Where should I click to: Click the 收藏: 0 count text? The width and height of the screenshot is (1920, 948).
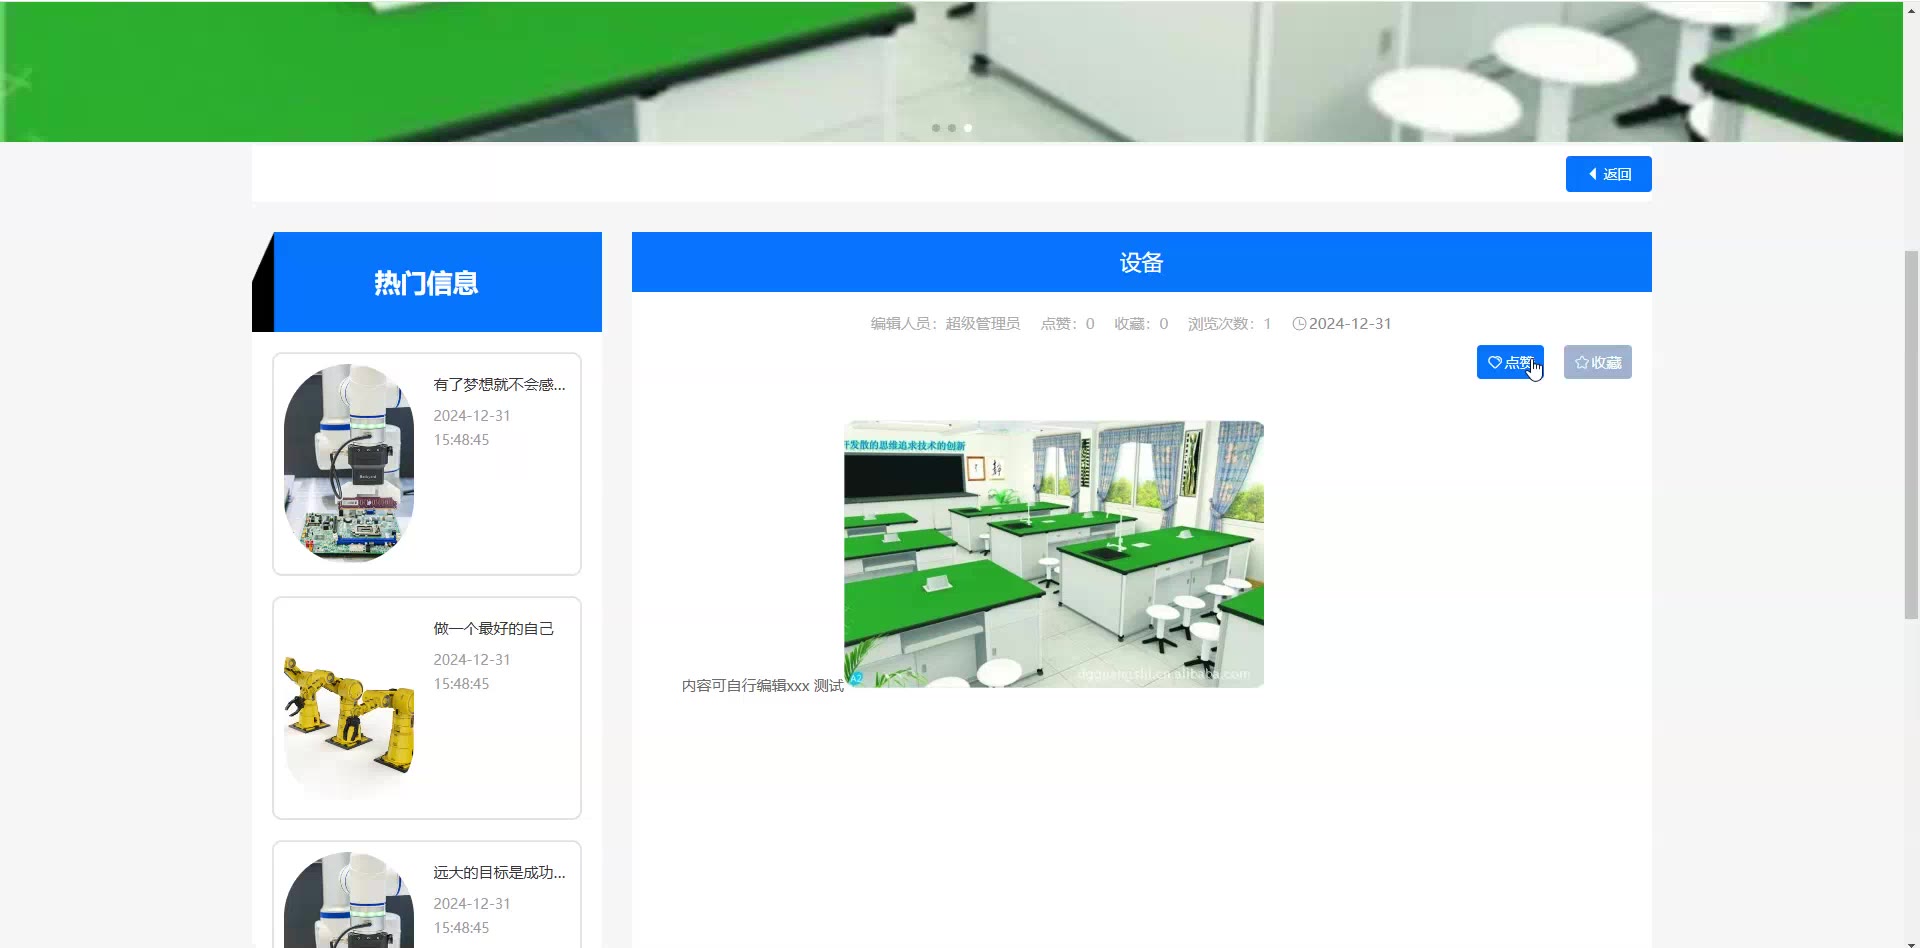(1141, 324)
